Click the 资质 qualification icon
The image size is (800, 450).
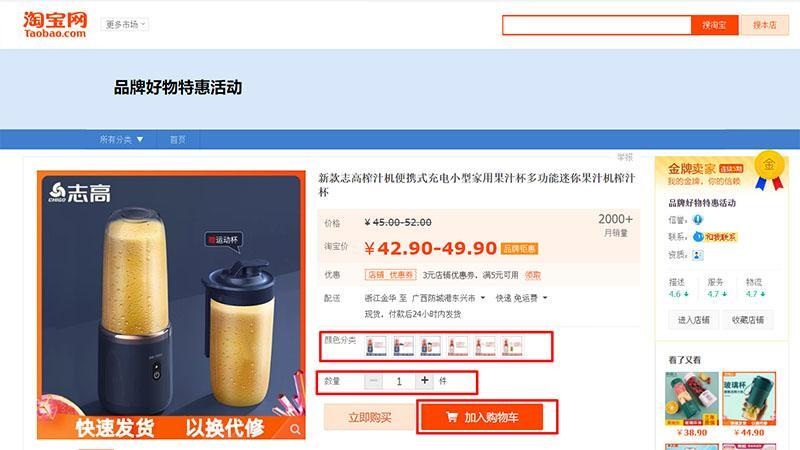tap(697, 255)
